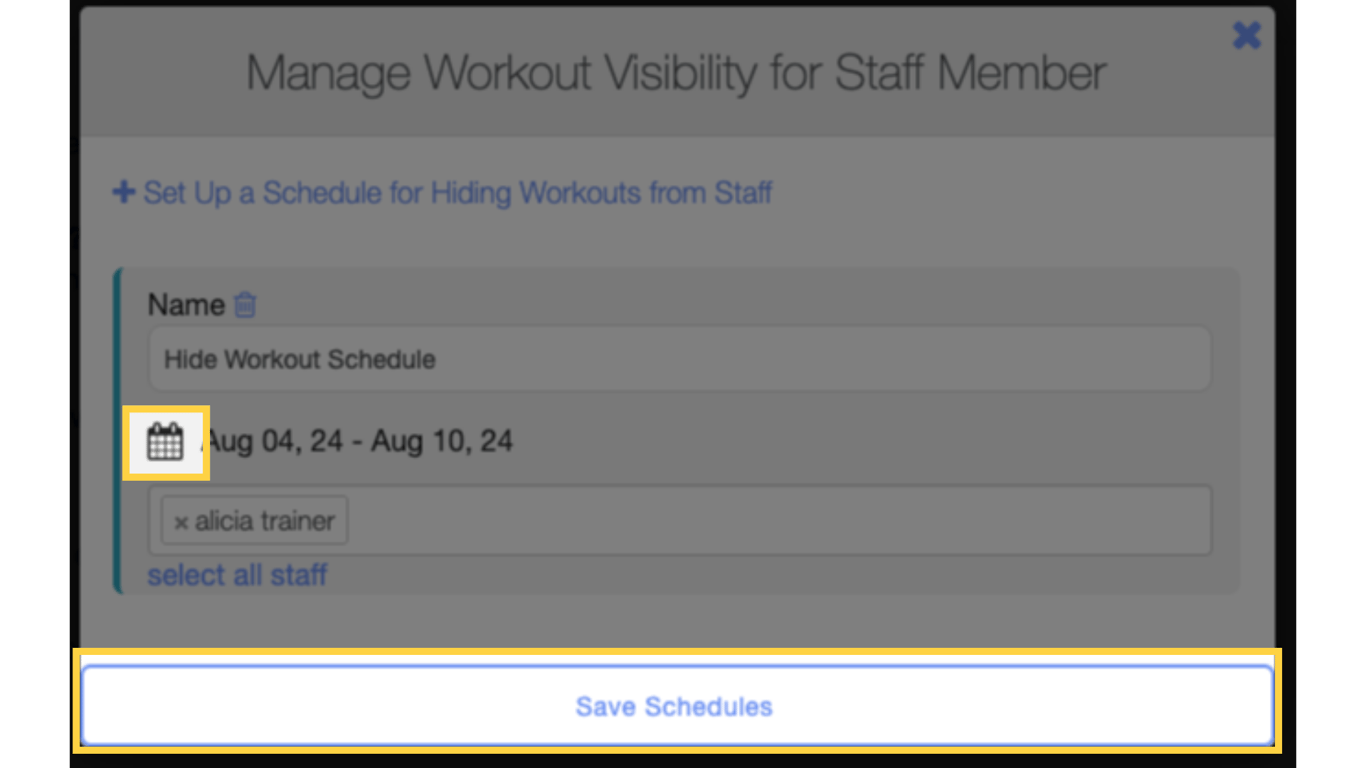Select the 'alicia trainer' tag
This screenshot has height=768, width=1366.
tap(262, 520)
